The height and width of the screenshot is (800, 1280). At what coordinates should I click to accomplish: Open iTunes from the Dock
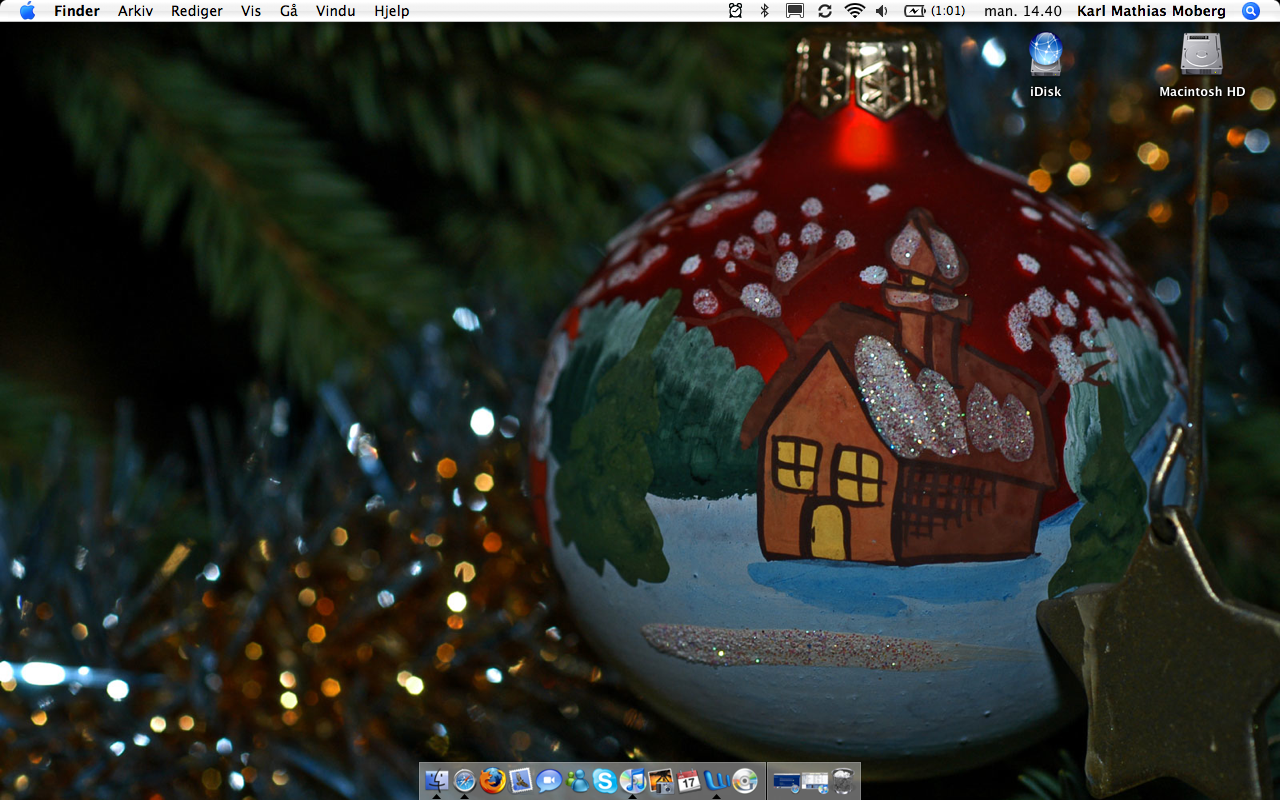coord(633,780)
